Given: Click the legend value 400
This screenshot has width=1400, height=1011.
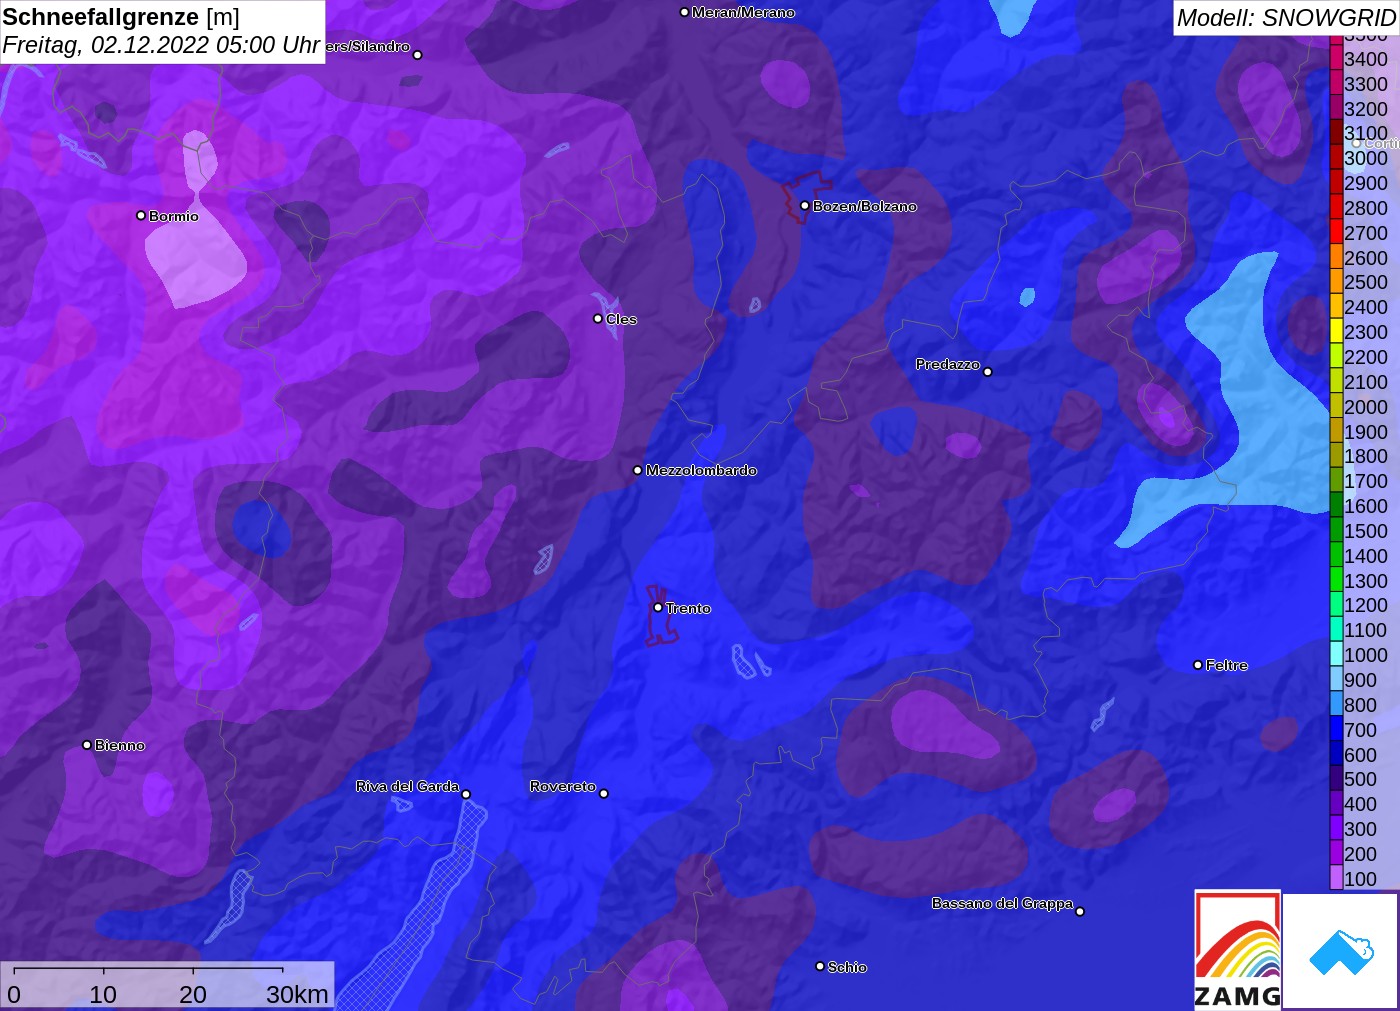Looking at the screenshot, I should tap(1360, 804).
